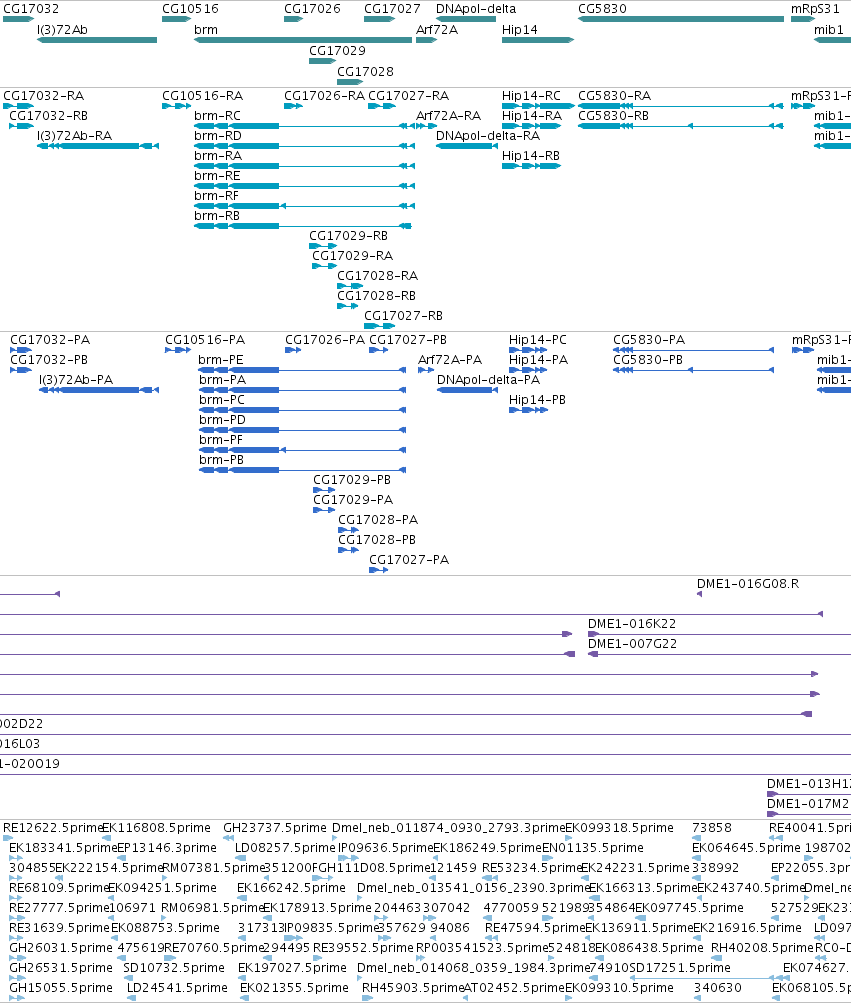Select the CG17032-PA CDS label
The height and width of the screenshot is (1003, 851).
click(50, 340)
